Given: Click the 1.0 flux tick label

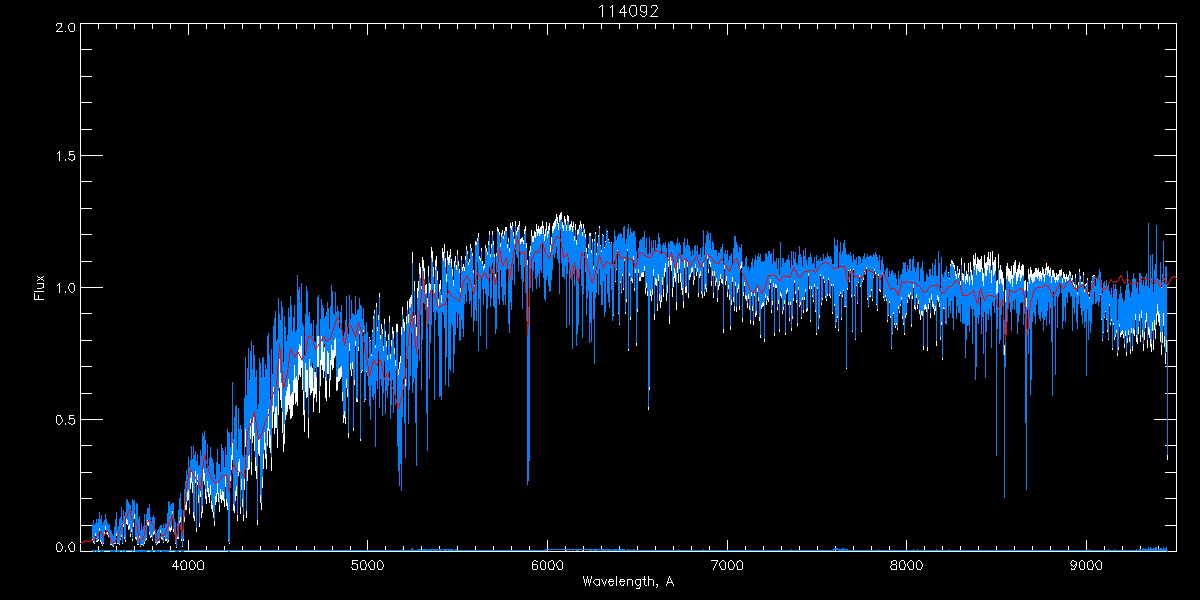Looking at the screenshot, I should point(65,288).
